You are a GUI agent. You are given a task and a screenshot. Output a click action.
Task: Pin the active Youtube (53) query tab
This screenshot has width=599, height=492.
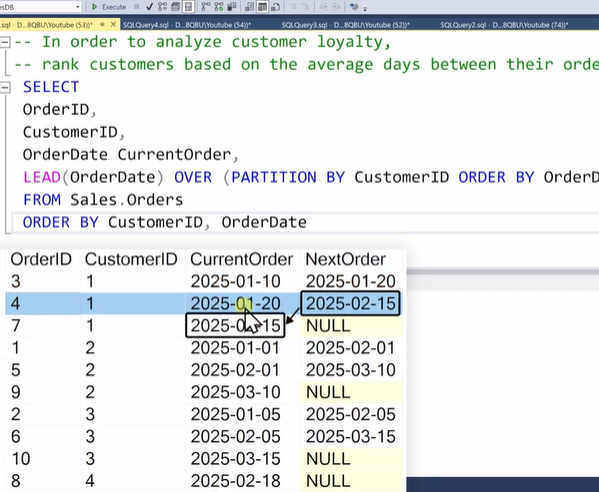[x=102, y=24]
